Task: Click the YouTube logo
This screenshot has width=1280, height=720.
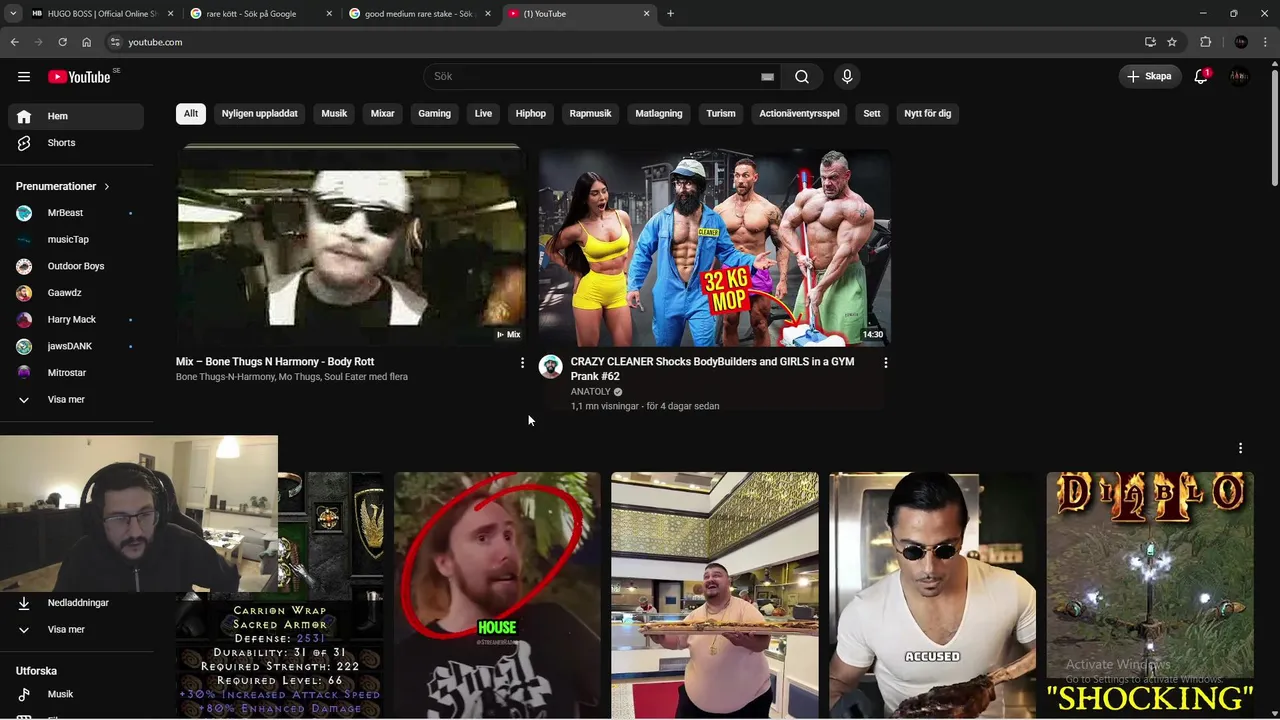Action: tap(79, 77)
